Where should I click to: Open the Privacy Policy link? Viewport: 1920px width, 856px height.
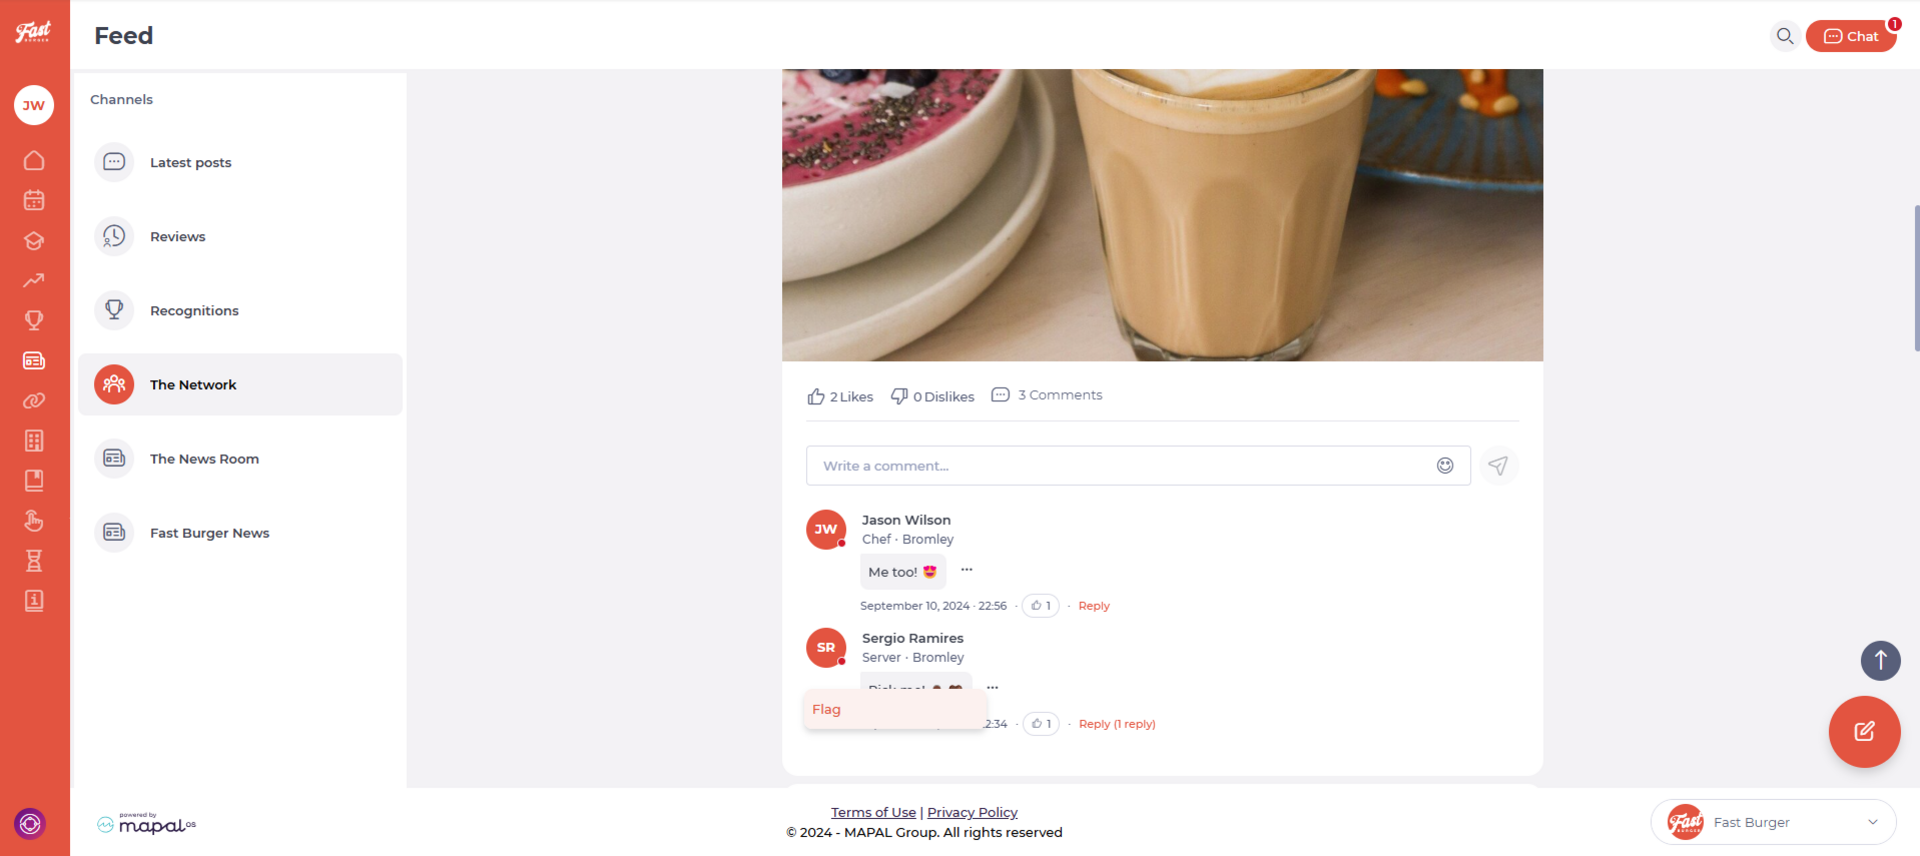coord(972,812)
